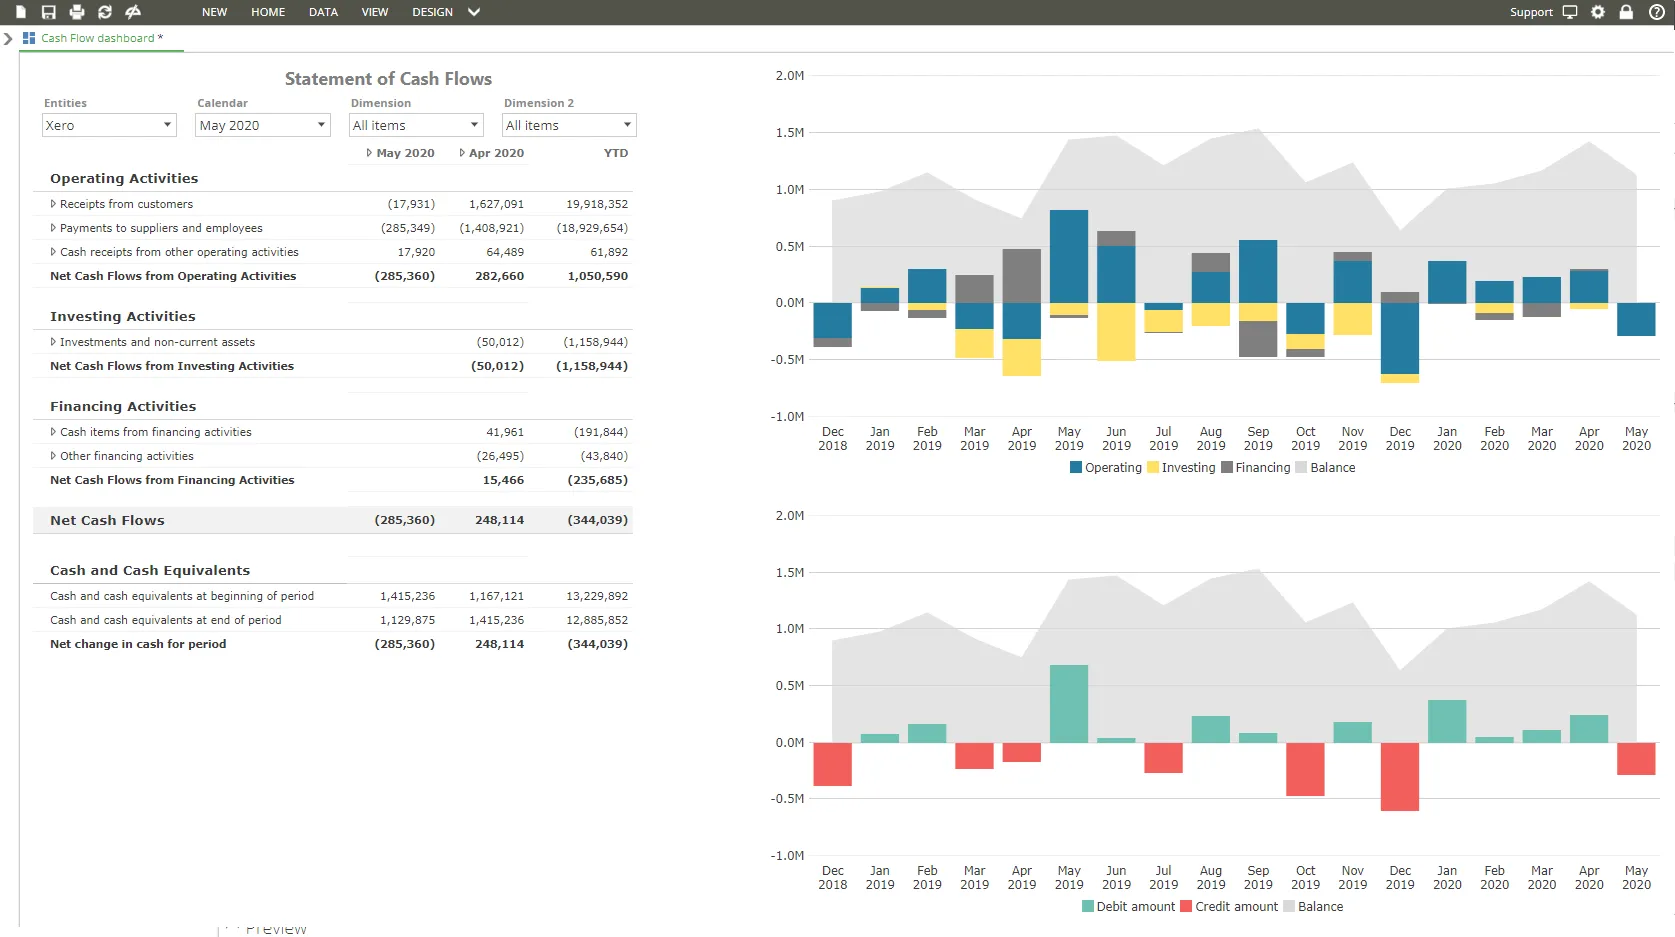
Task: Open help with the question mark icon
Action: (1656, 12)
